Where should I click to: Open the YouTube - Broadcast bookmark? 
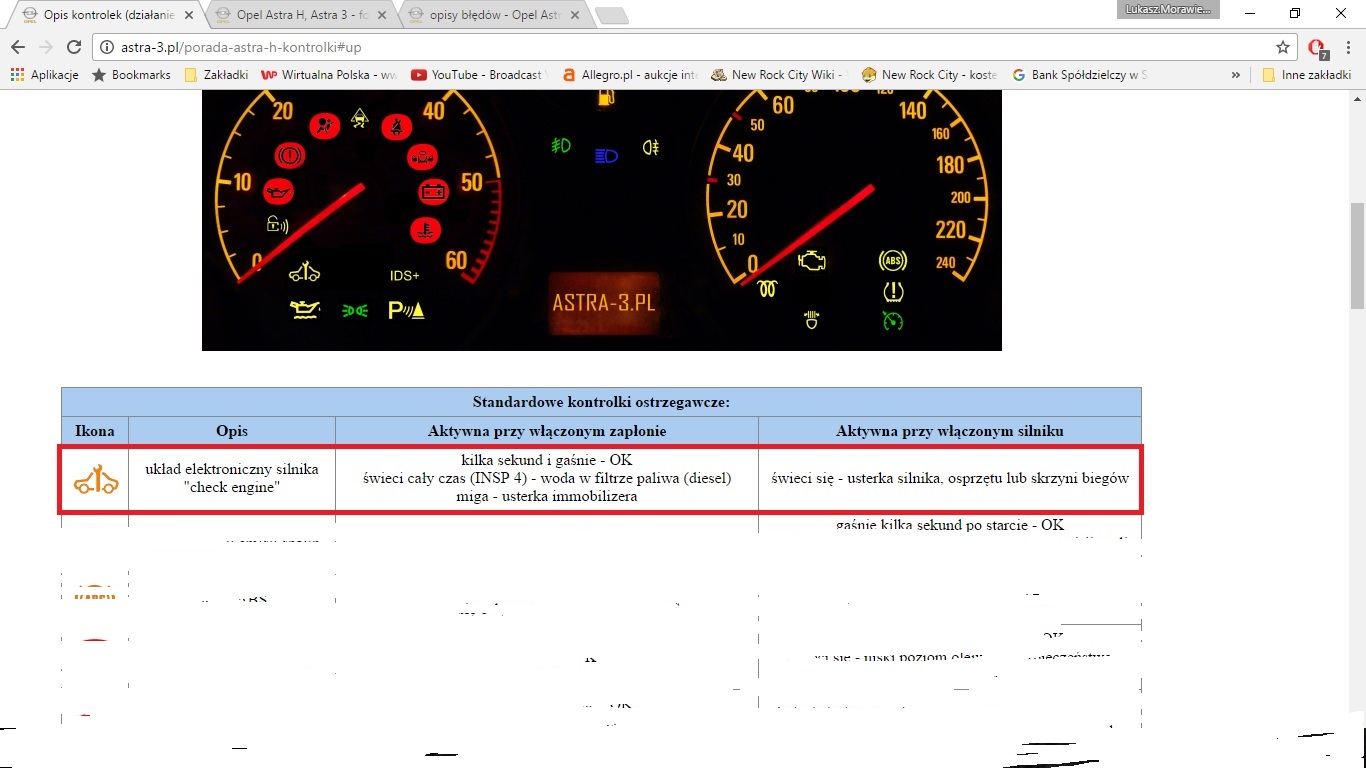(476, 75)
